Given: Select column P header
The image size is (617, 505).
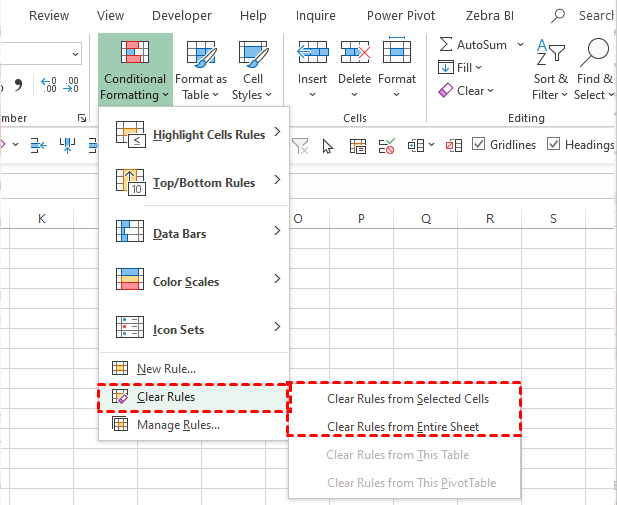Looking at the screenshot, I should (x=361, y=218).
